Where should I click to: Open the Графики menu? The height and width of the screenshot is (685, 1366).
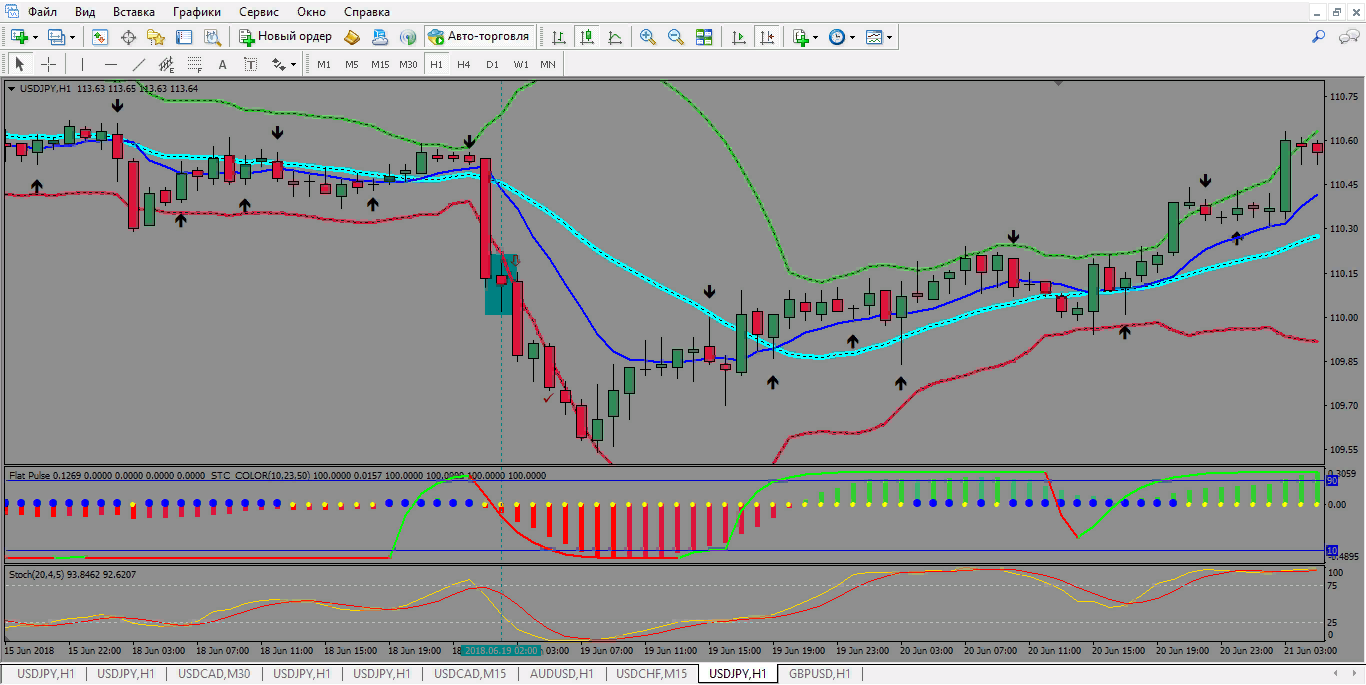[x=197, y=12]
